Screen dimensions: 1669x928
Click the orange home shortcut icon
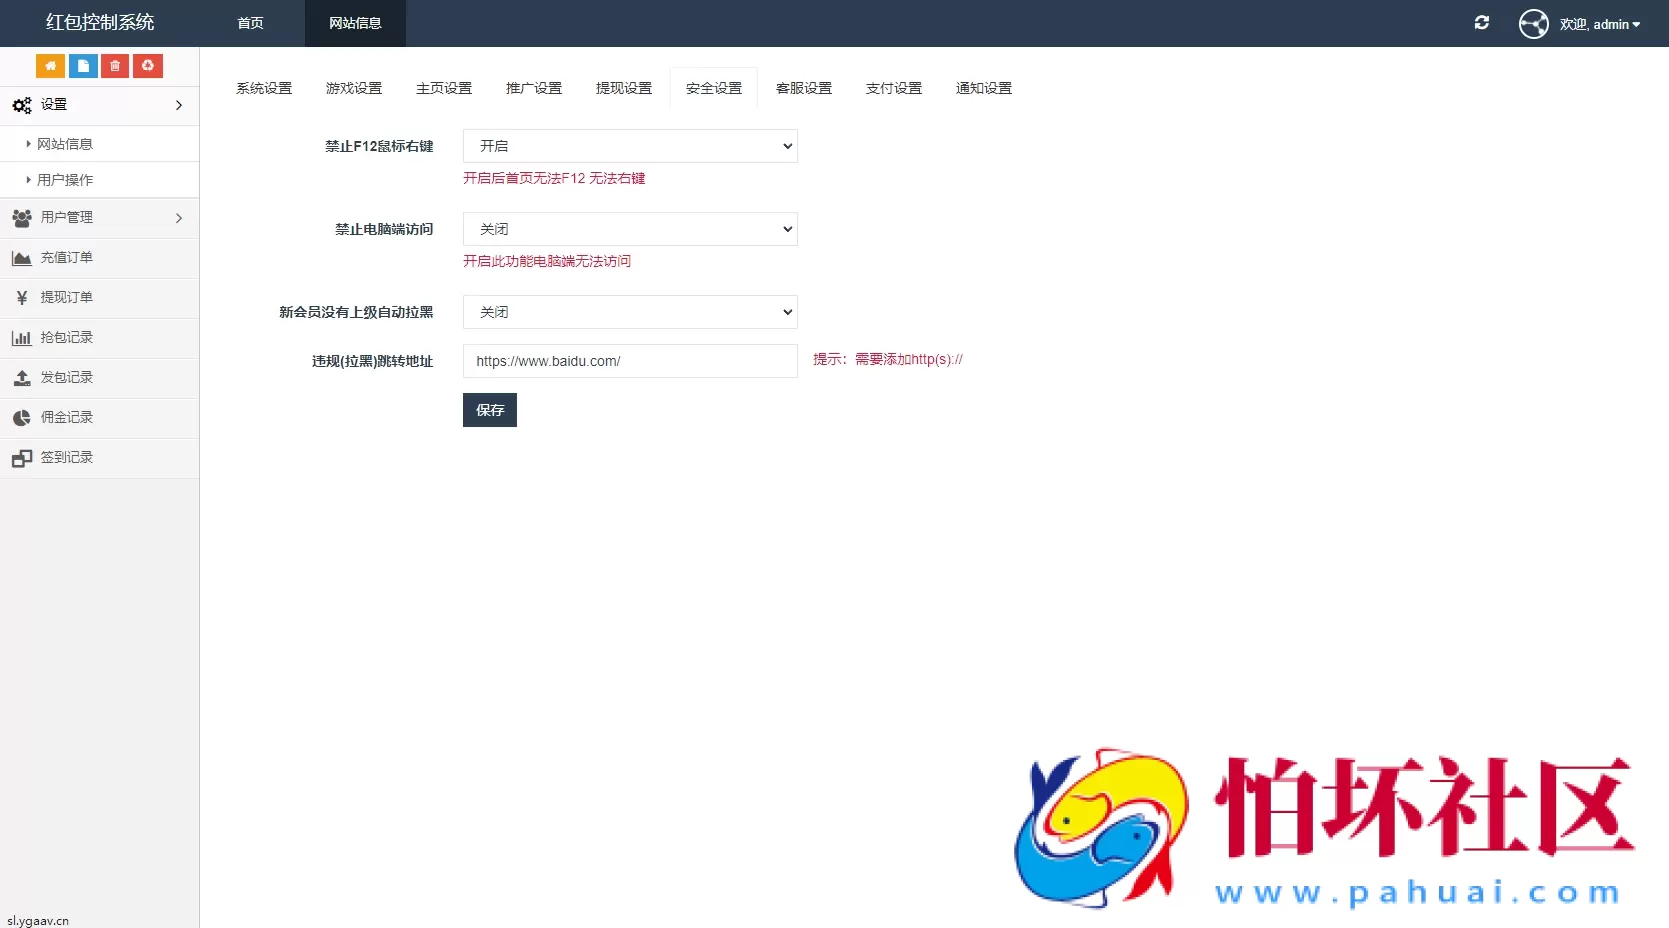pos(50,65)
